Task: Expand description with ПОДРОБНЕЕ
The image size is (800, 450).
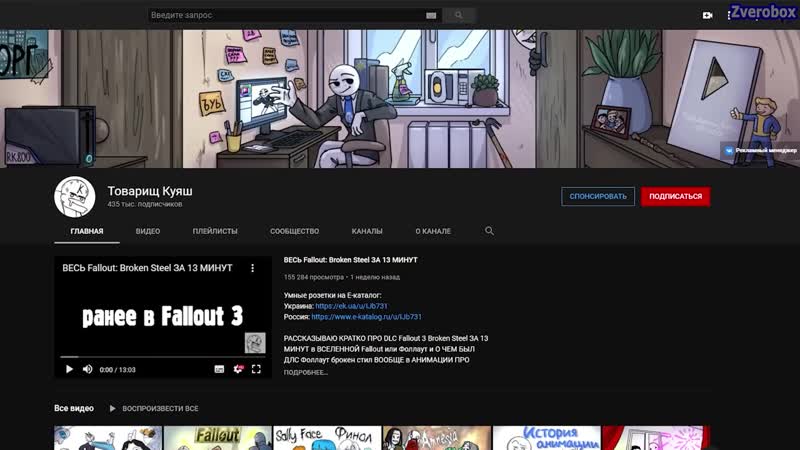Action: pyautogui.click(x=306, y=372)
